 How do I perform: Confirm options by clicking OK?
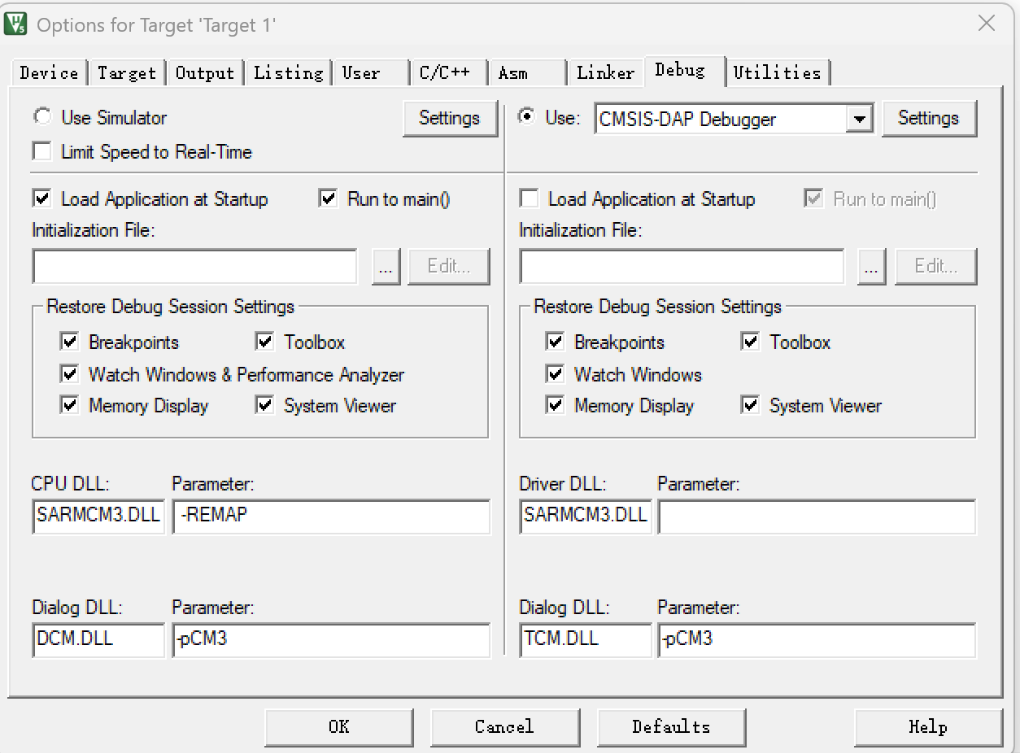click(339, 727)
